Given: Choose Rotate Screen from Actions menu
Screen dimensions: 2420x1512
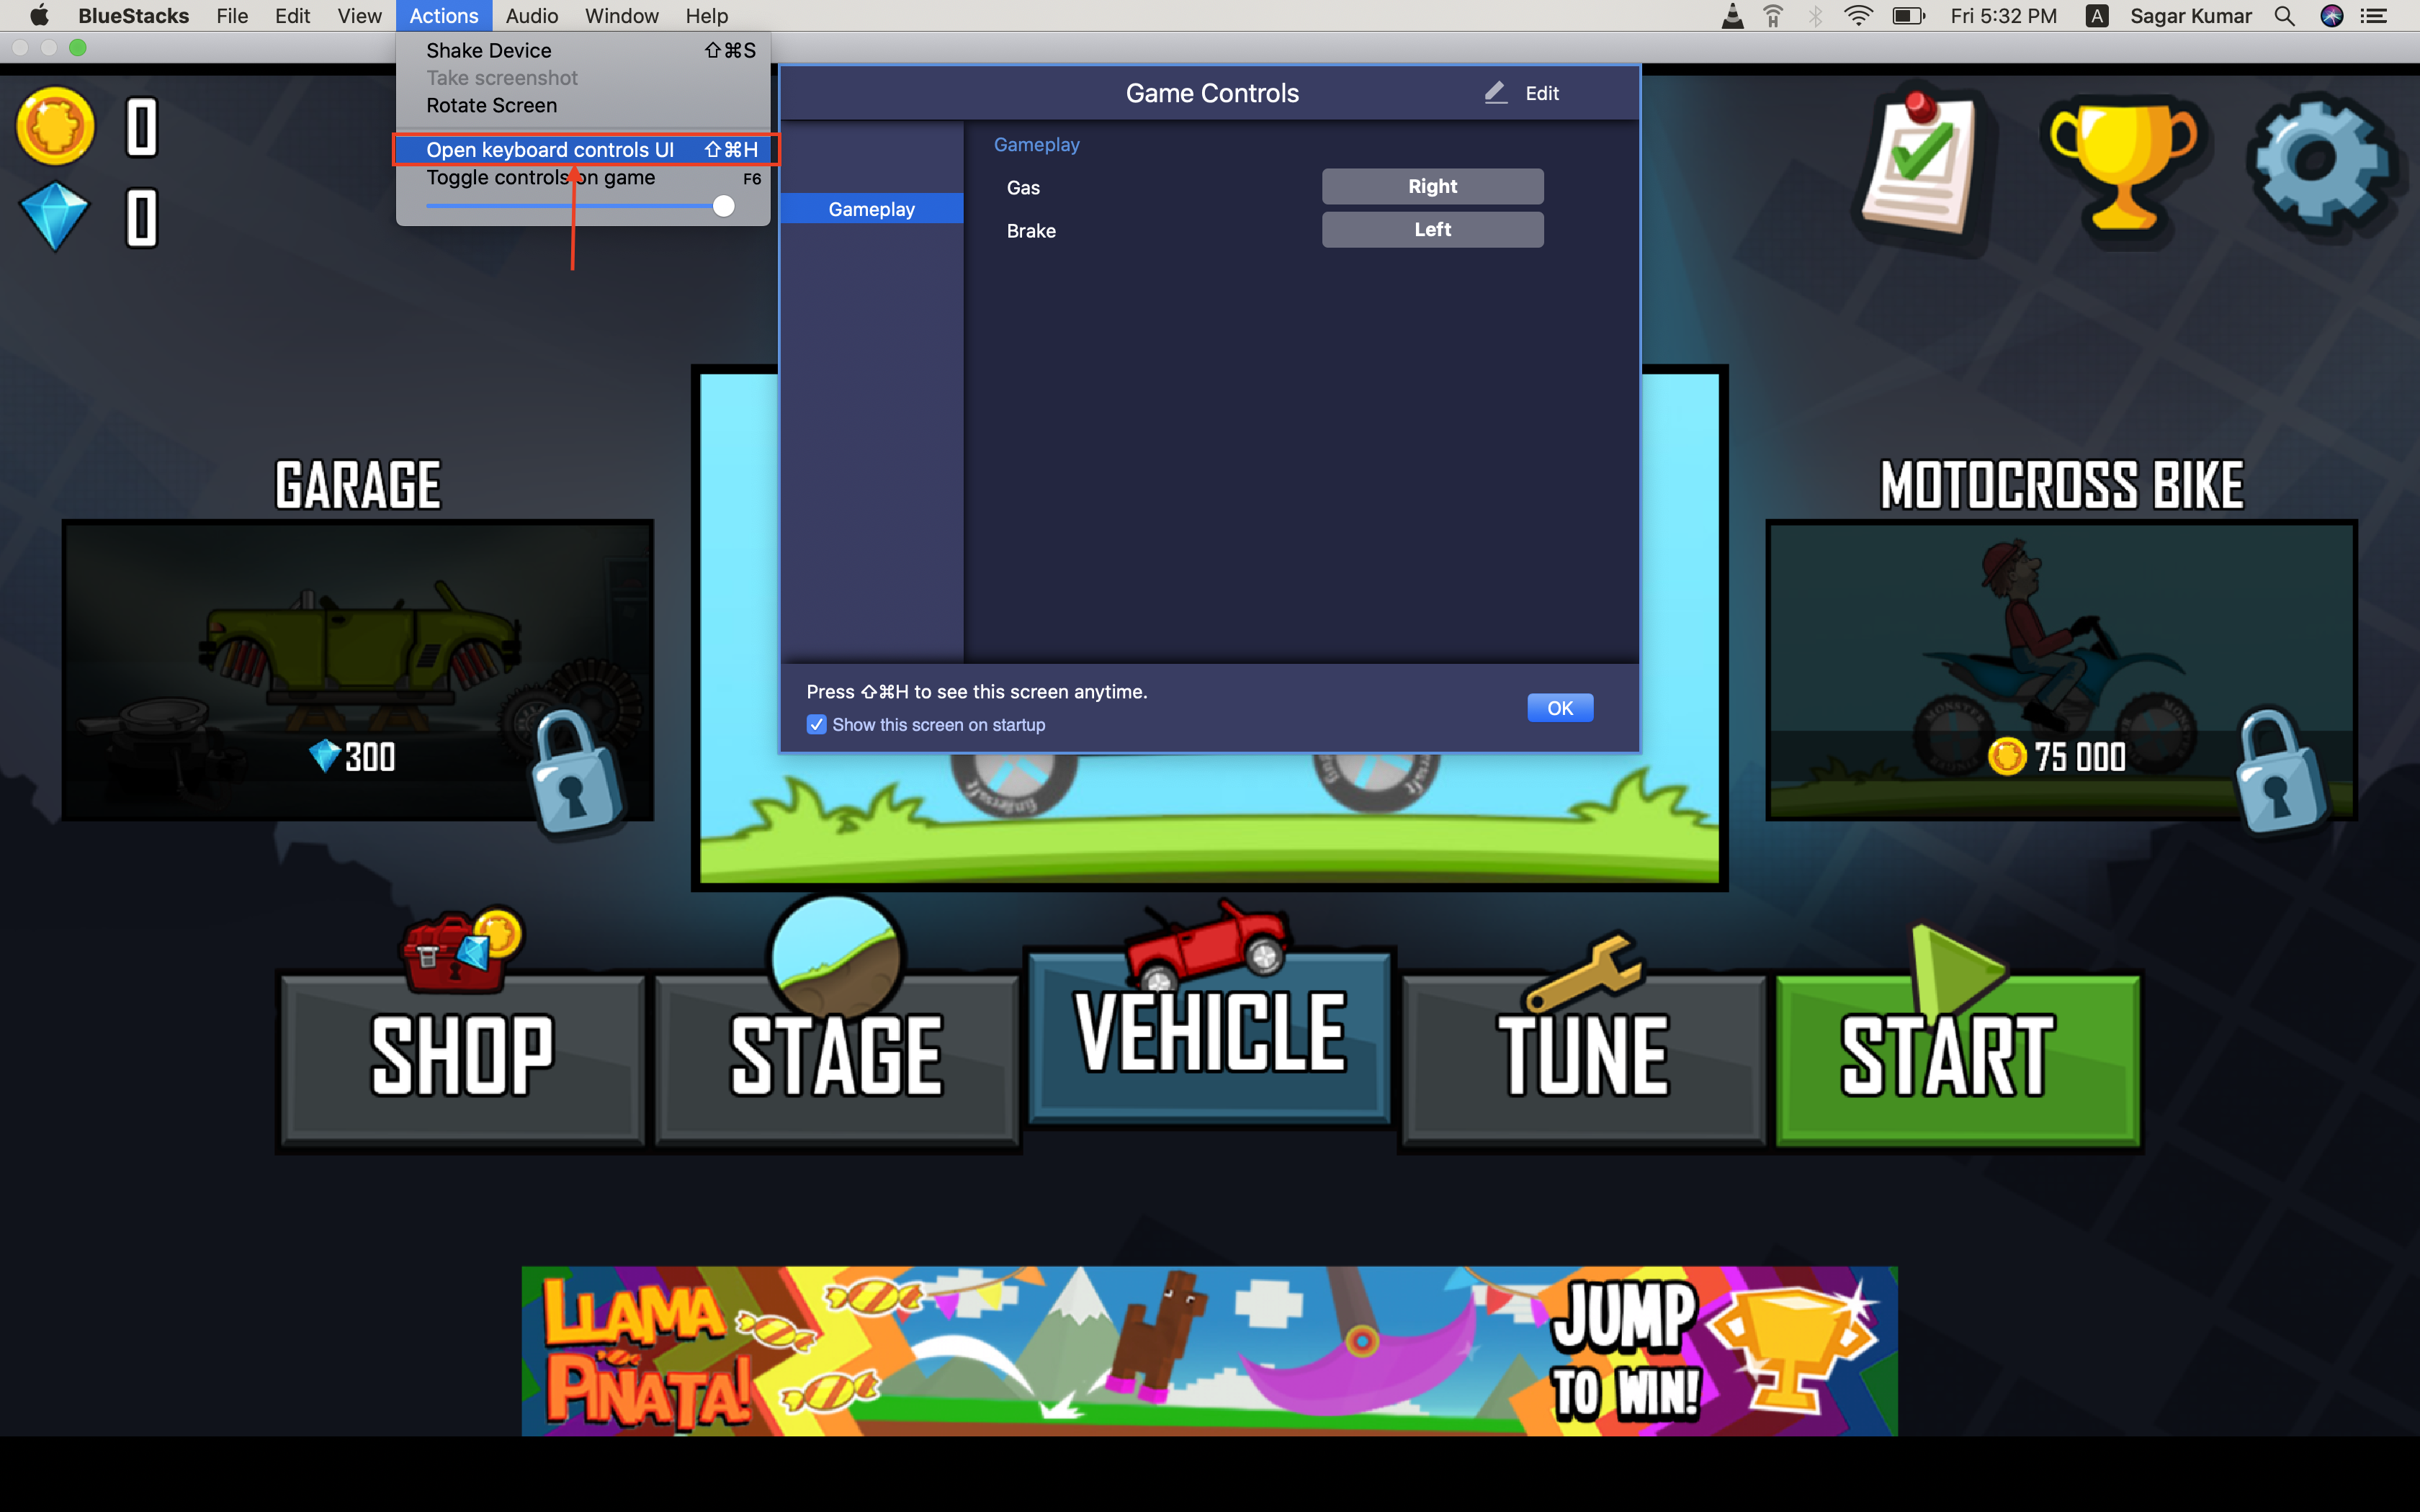Looking at the screenshot, I should click(583, 105).
